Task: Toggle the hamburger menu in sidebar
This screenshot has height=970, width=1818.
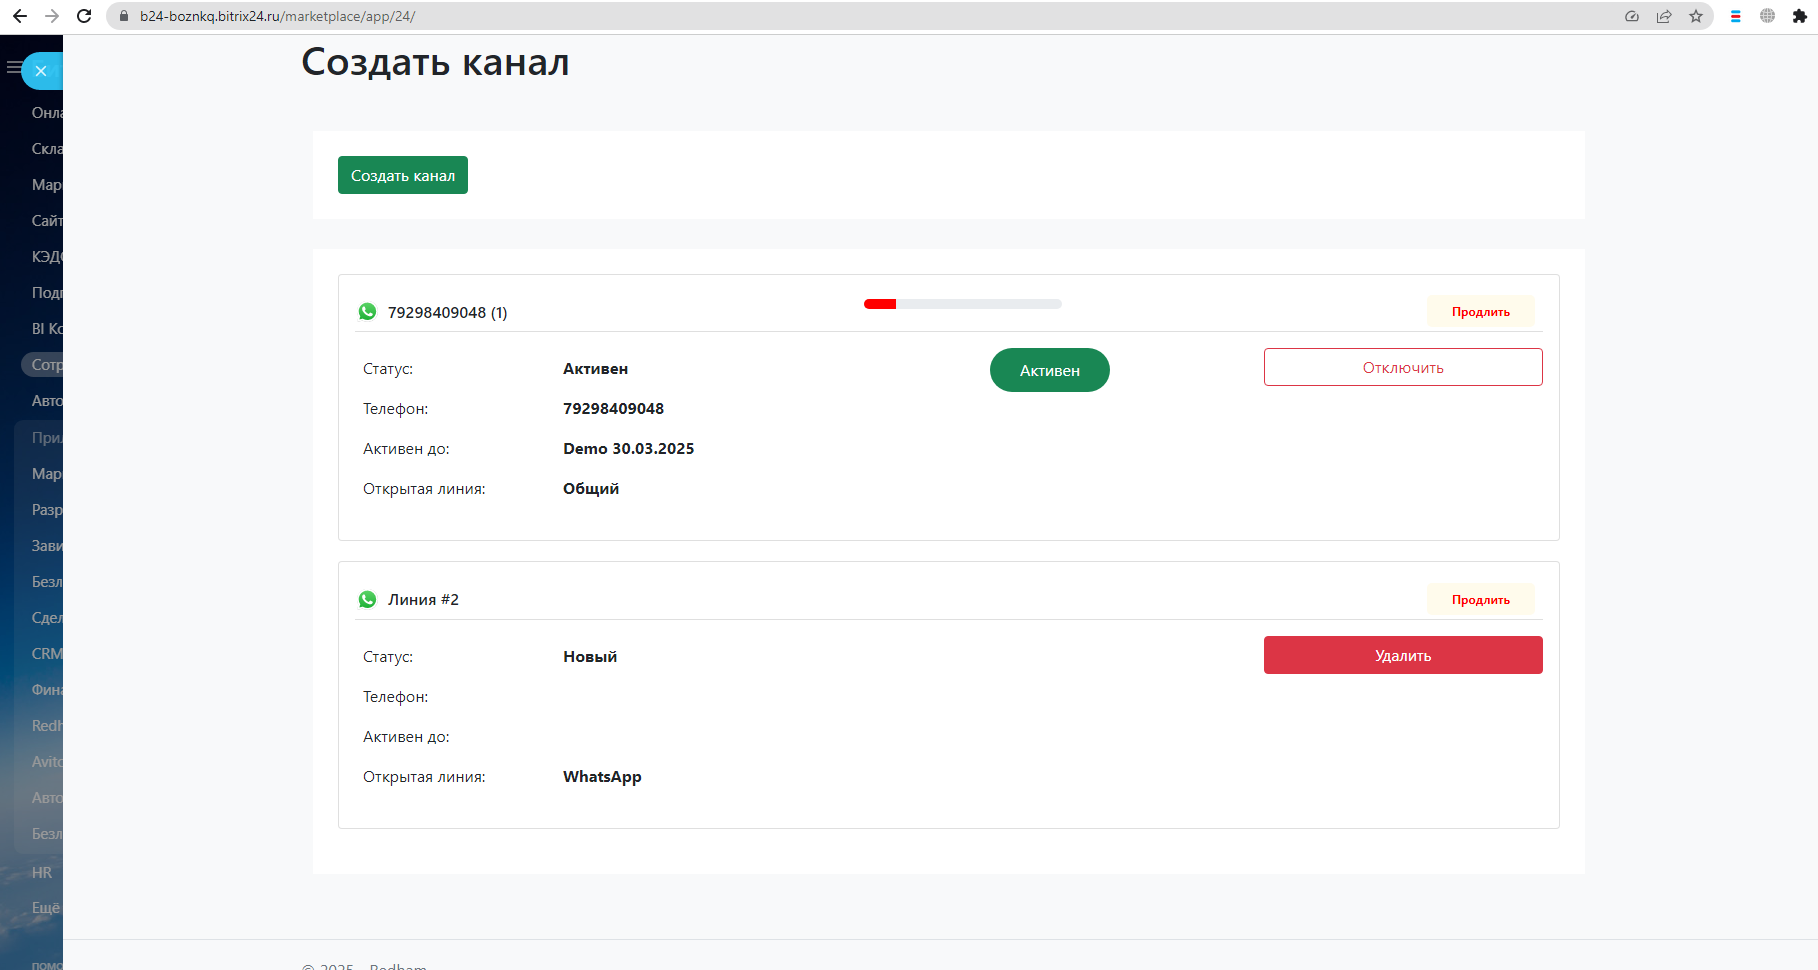Action: coord(13,68)
